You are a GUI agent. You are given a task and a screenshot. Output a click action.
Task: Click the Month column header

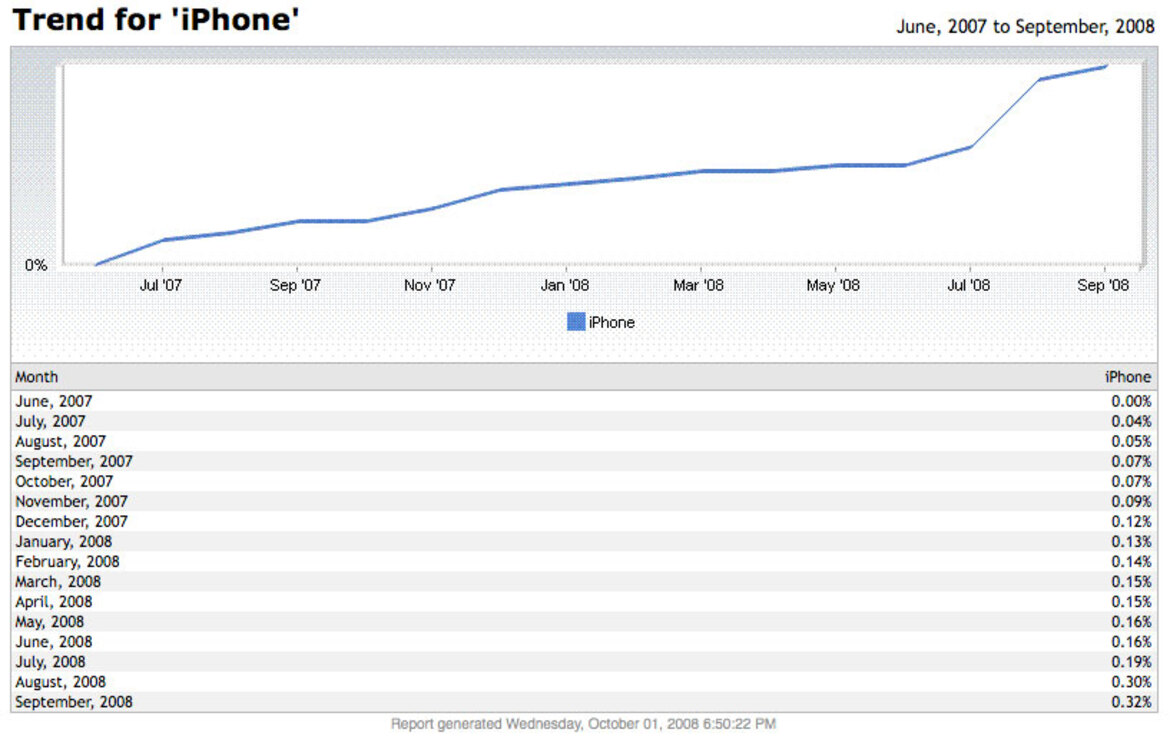(x=37, y=377)
